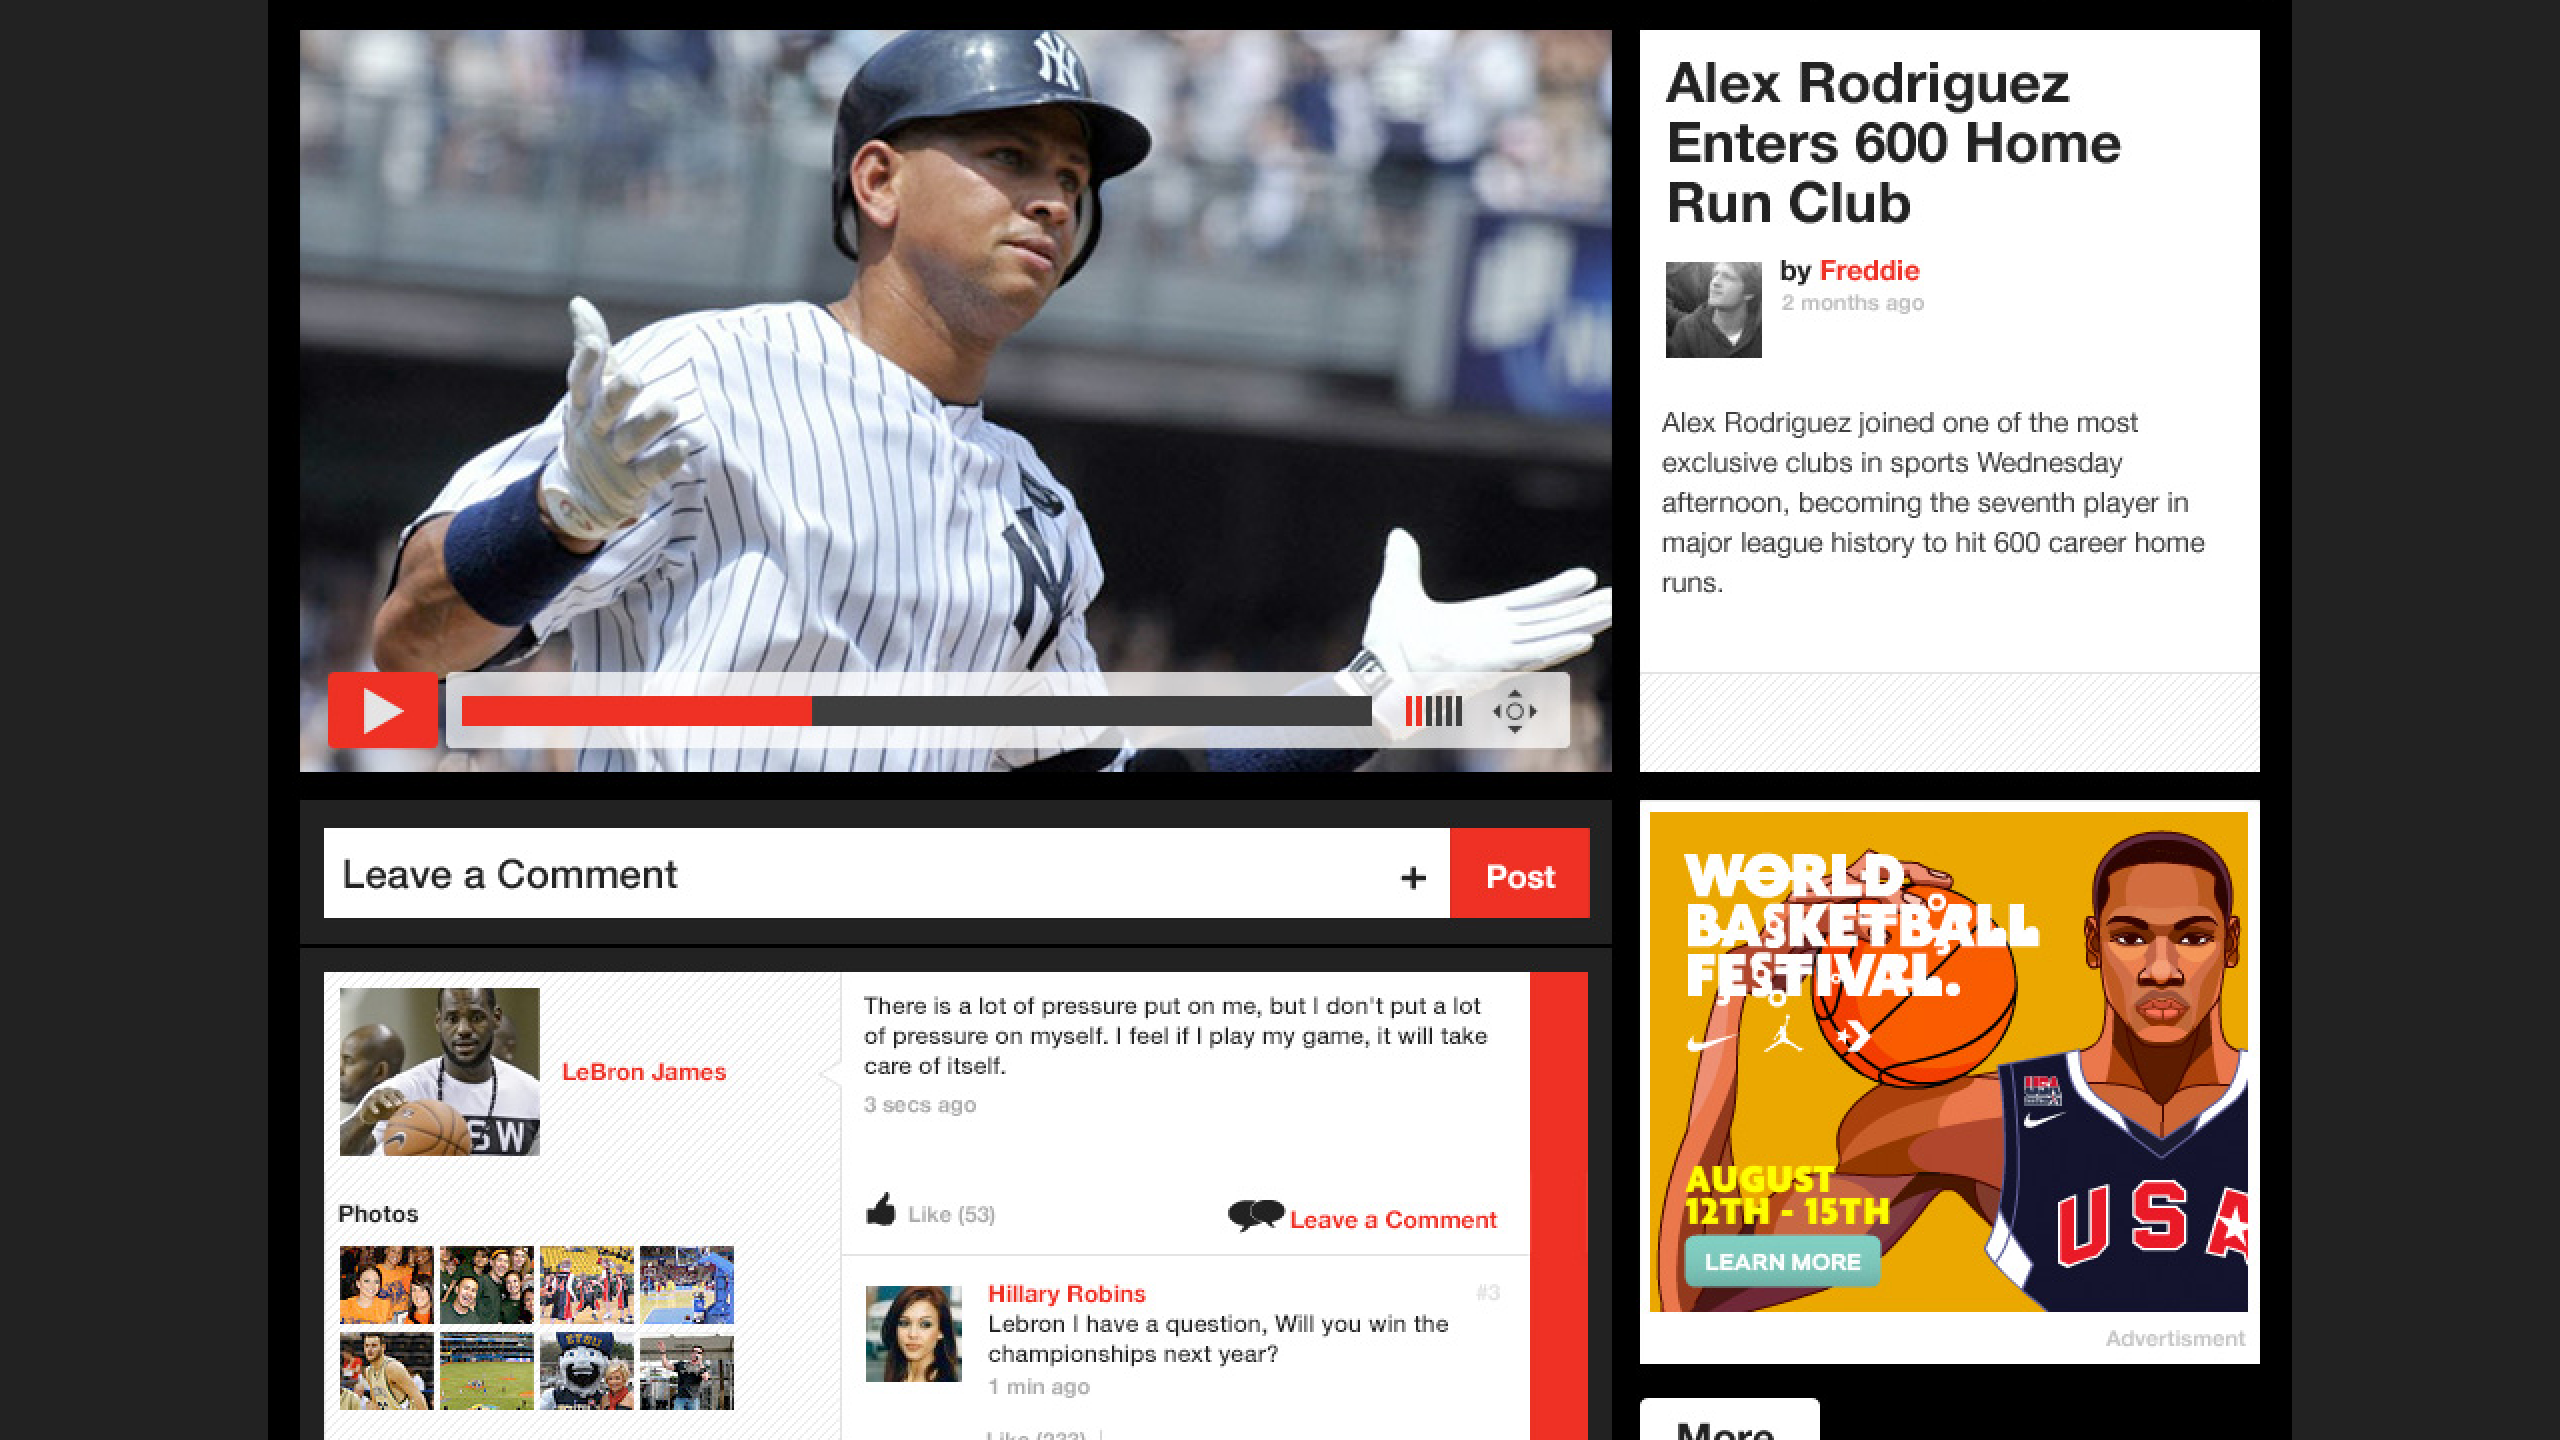The height and width of the screenshot is (1440, 2560).
Task: Click the video progress bar
Action: pos(915,711)
